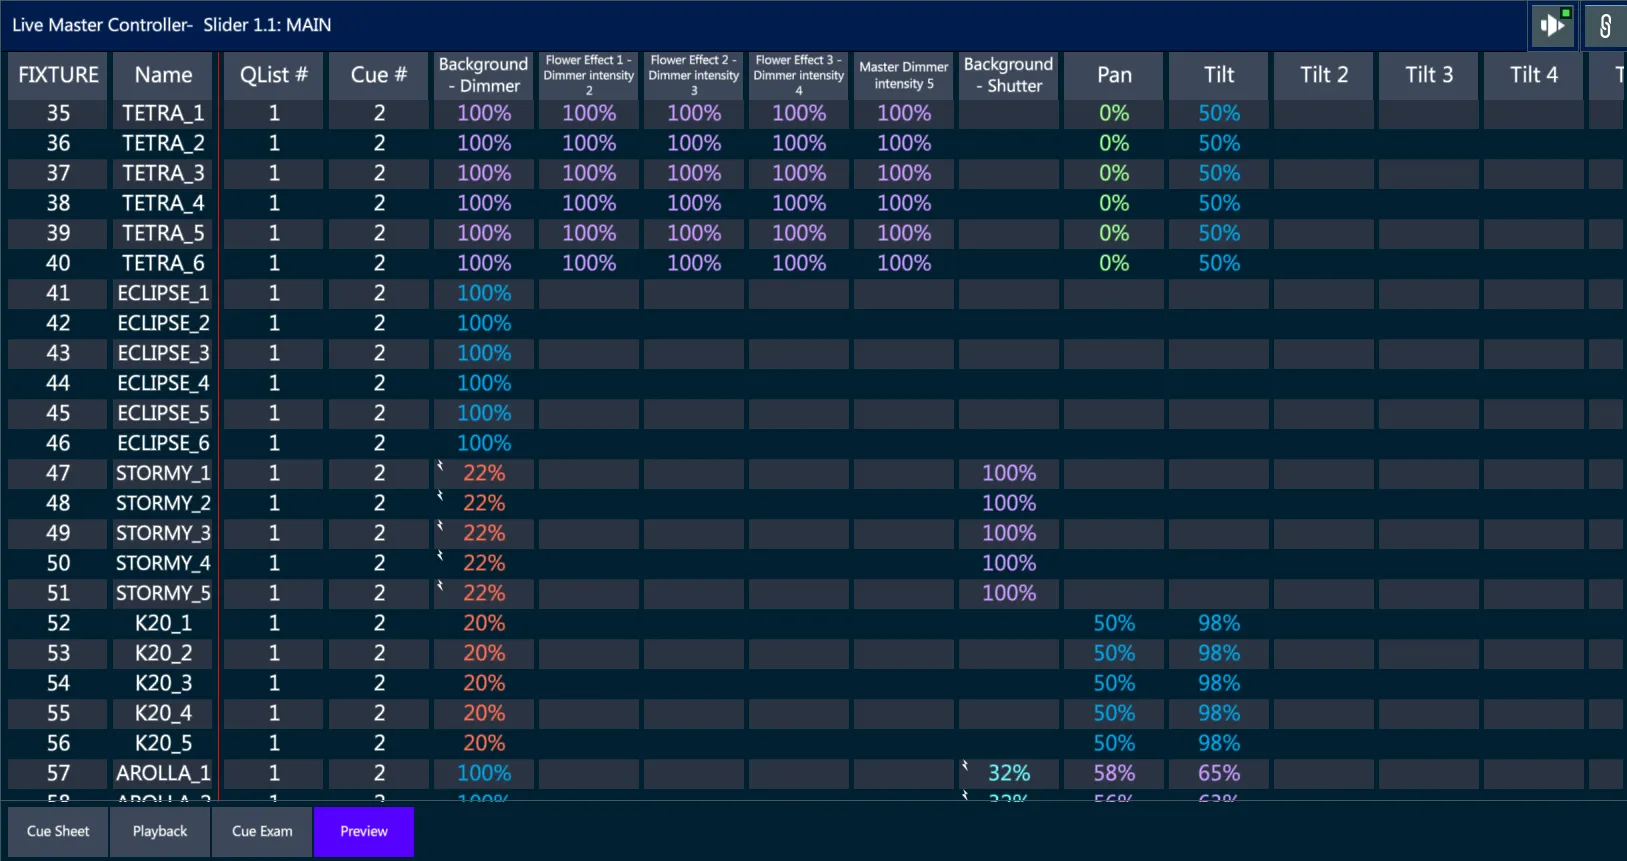The height and width of the screenshot is (861, 1627).
Task: Click the Name column header
Action: [x=164, y=75]
